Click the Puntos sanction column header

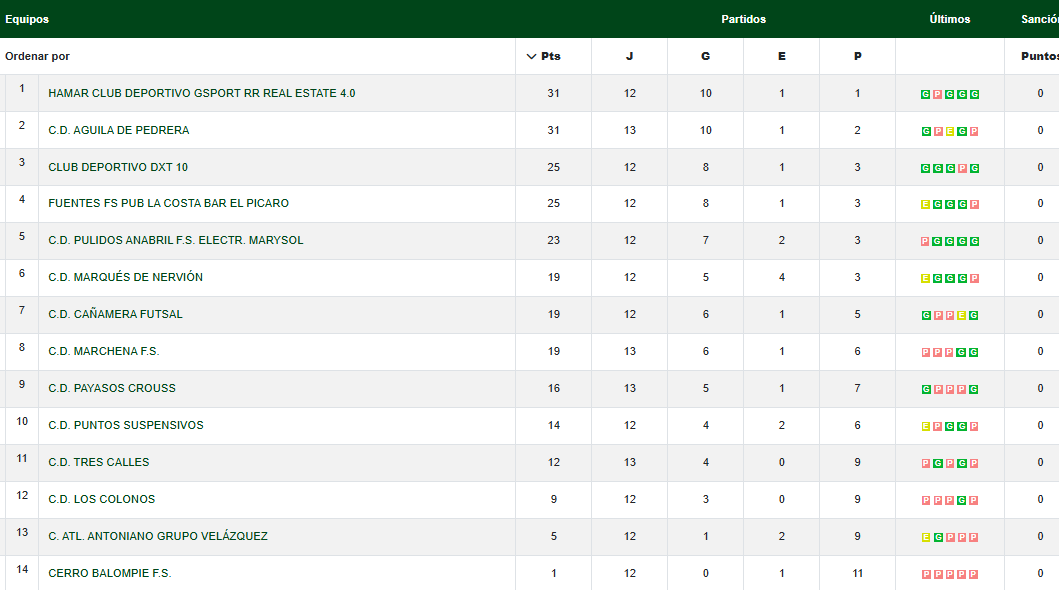pos(1039,56)
